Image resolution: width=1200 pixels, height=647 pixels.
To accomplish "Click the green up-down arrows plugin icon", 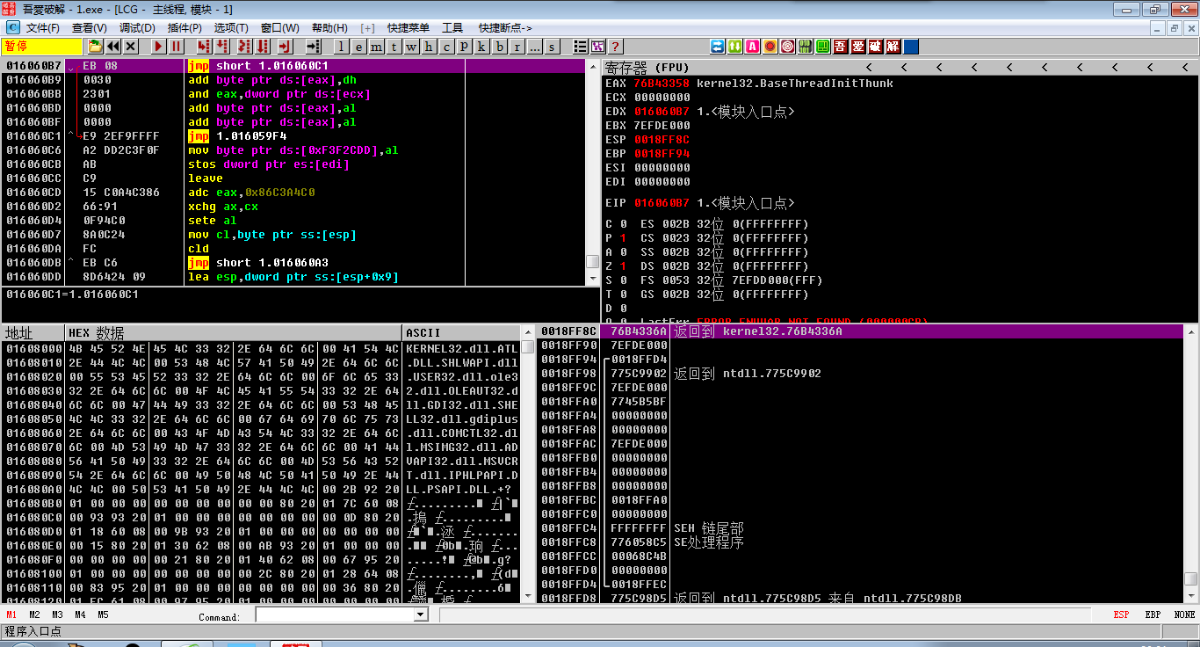I will [735, 46].
